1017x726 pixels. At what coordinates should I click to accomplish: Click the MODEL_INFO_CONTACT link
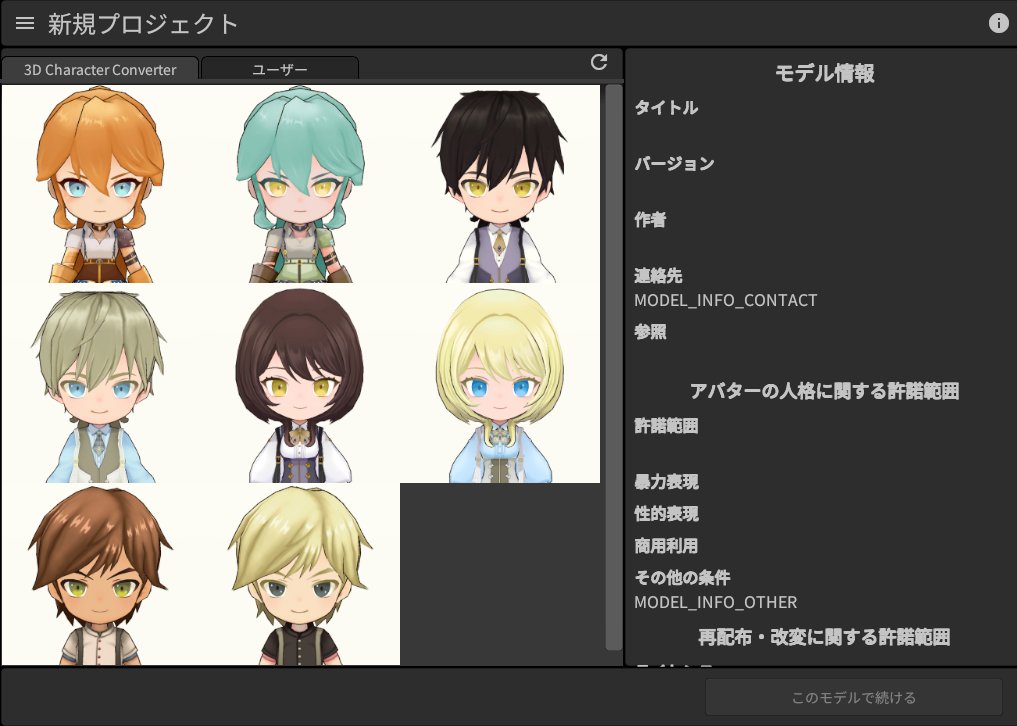click(725, 300)
